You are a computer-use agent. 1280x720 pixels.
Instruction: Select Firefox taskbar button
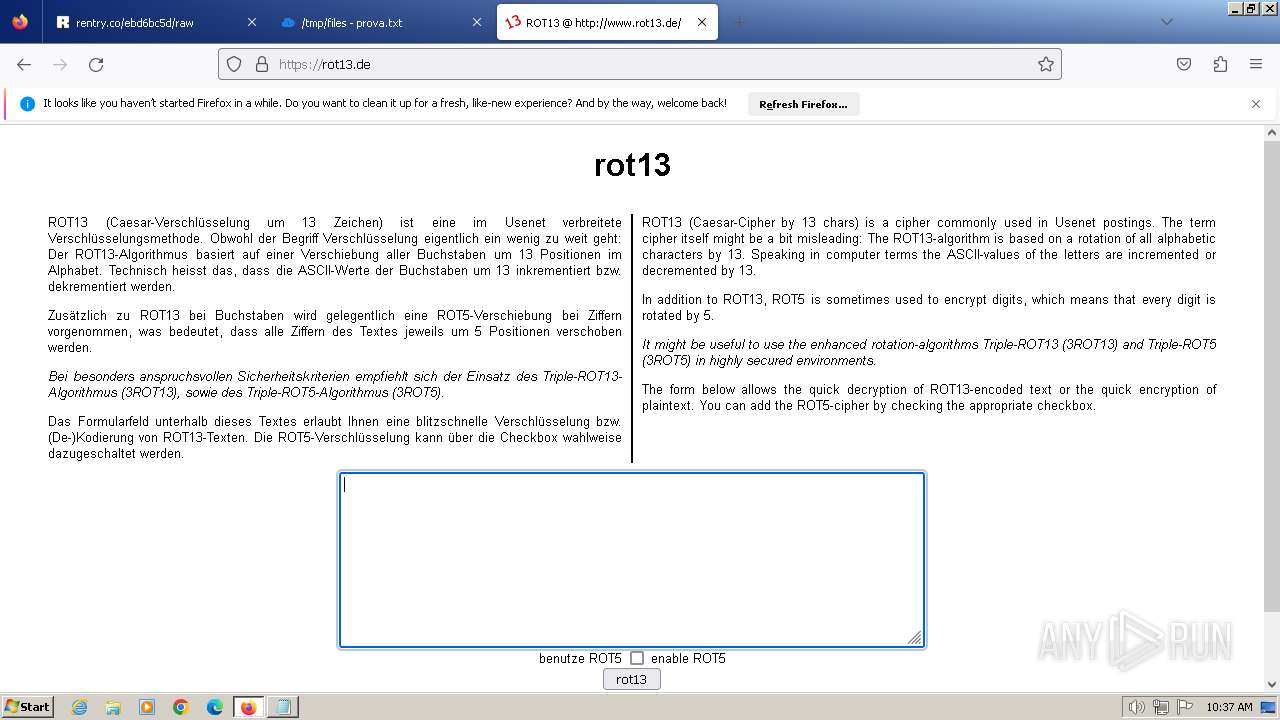pyautogui.click(x=248, y=707)
